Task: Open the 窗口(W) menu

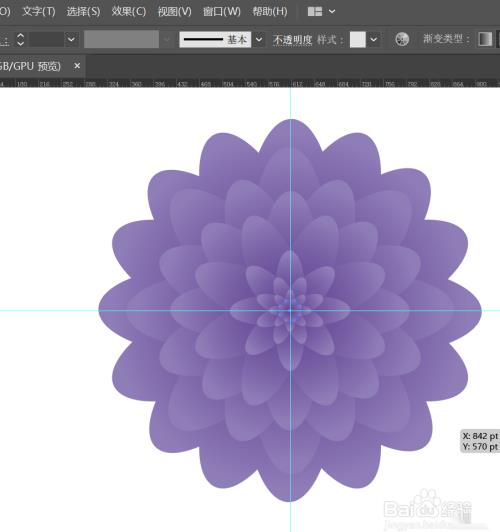Action: click(222, 12)
